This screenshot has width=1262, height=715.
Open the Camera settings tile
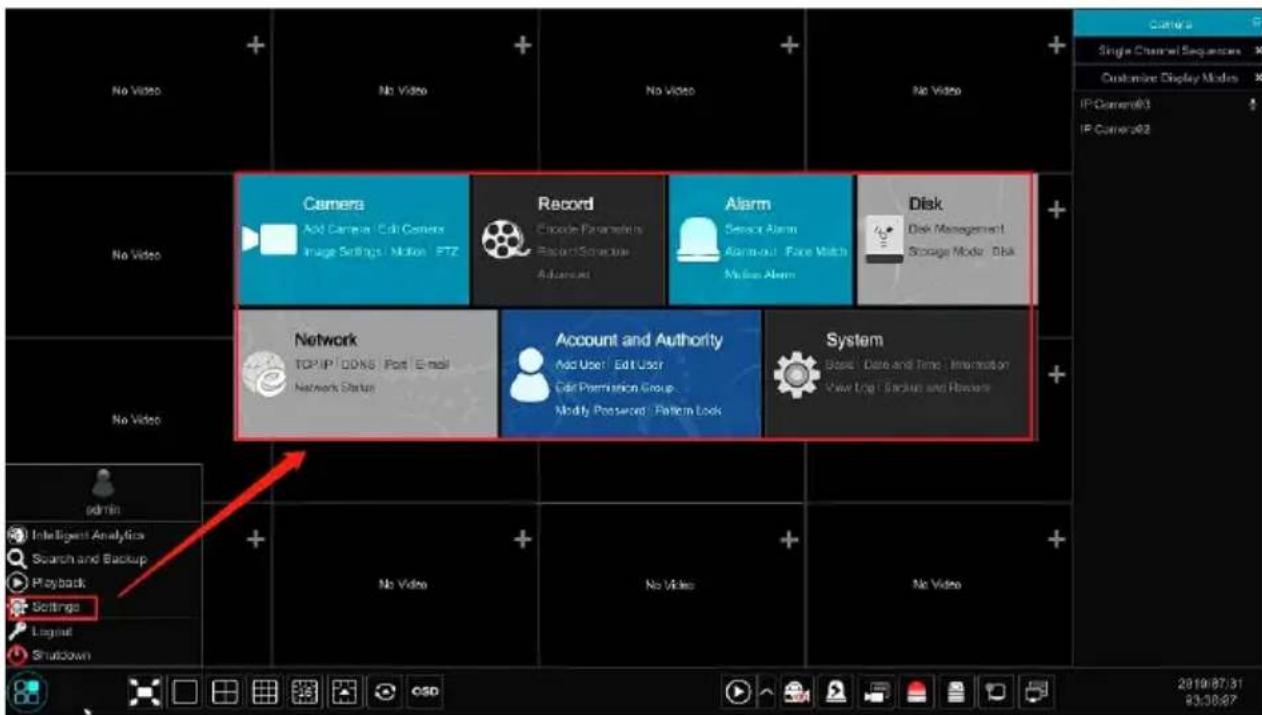[x=352, y=240]
